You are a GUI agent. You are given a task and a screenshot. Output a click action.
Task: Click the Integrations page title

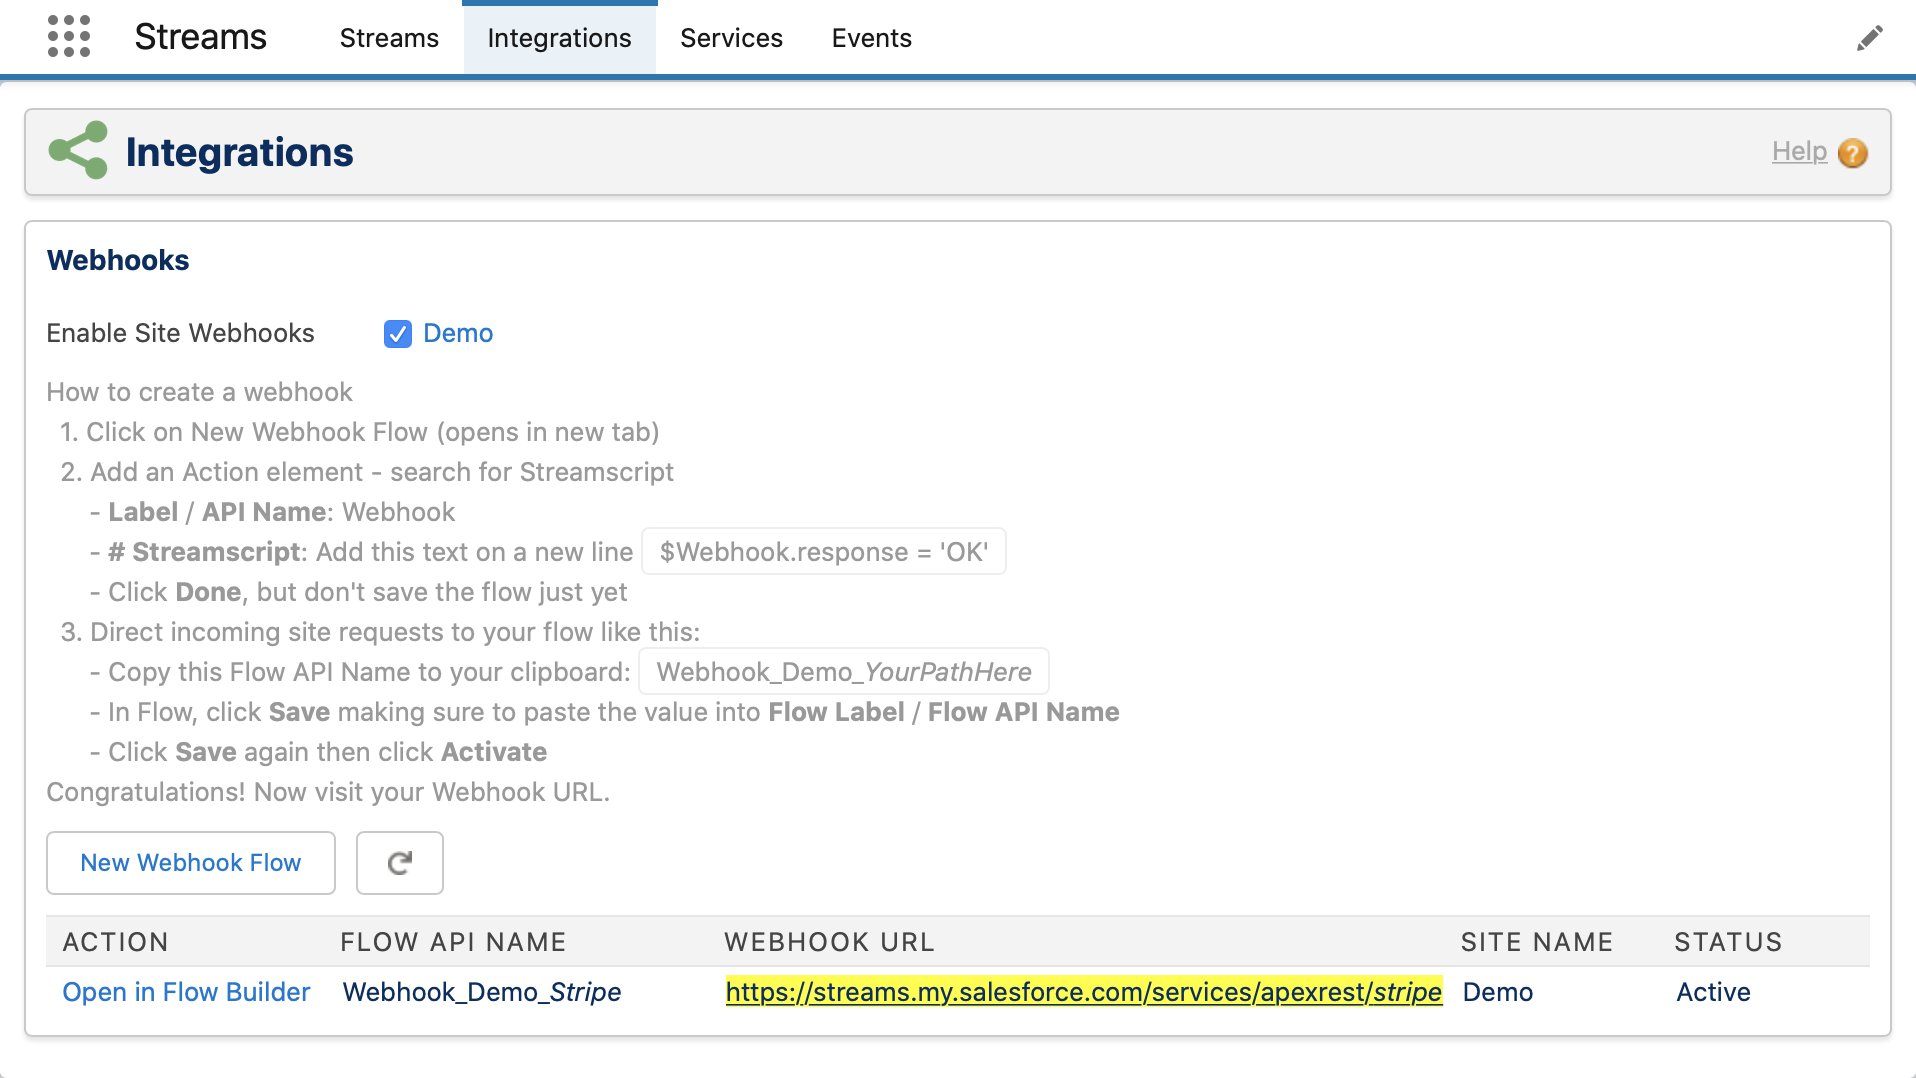point(239,152)
